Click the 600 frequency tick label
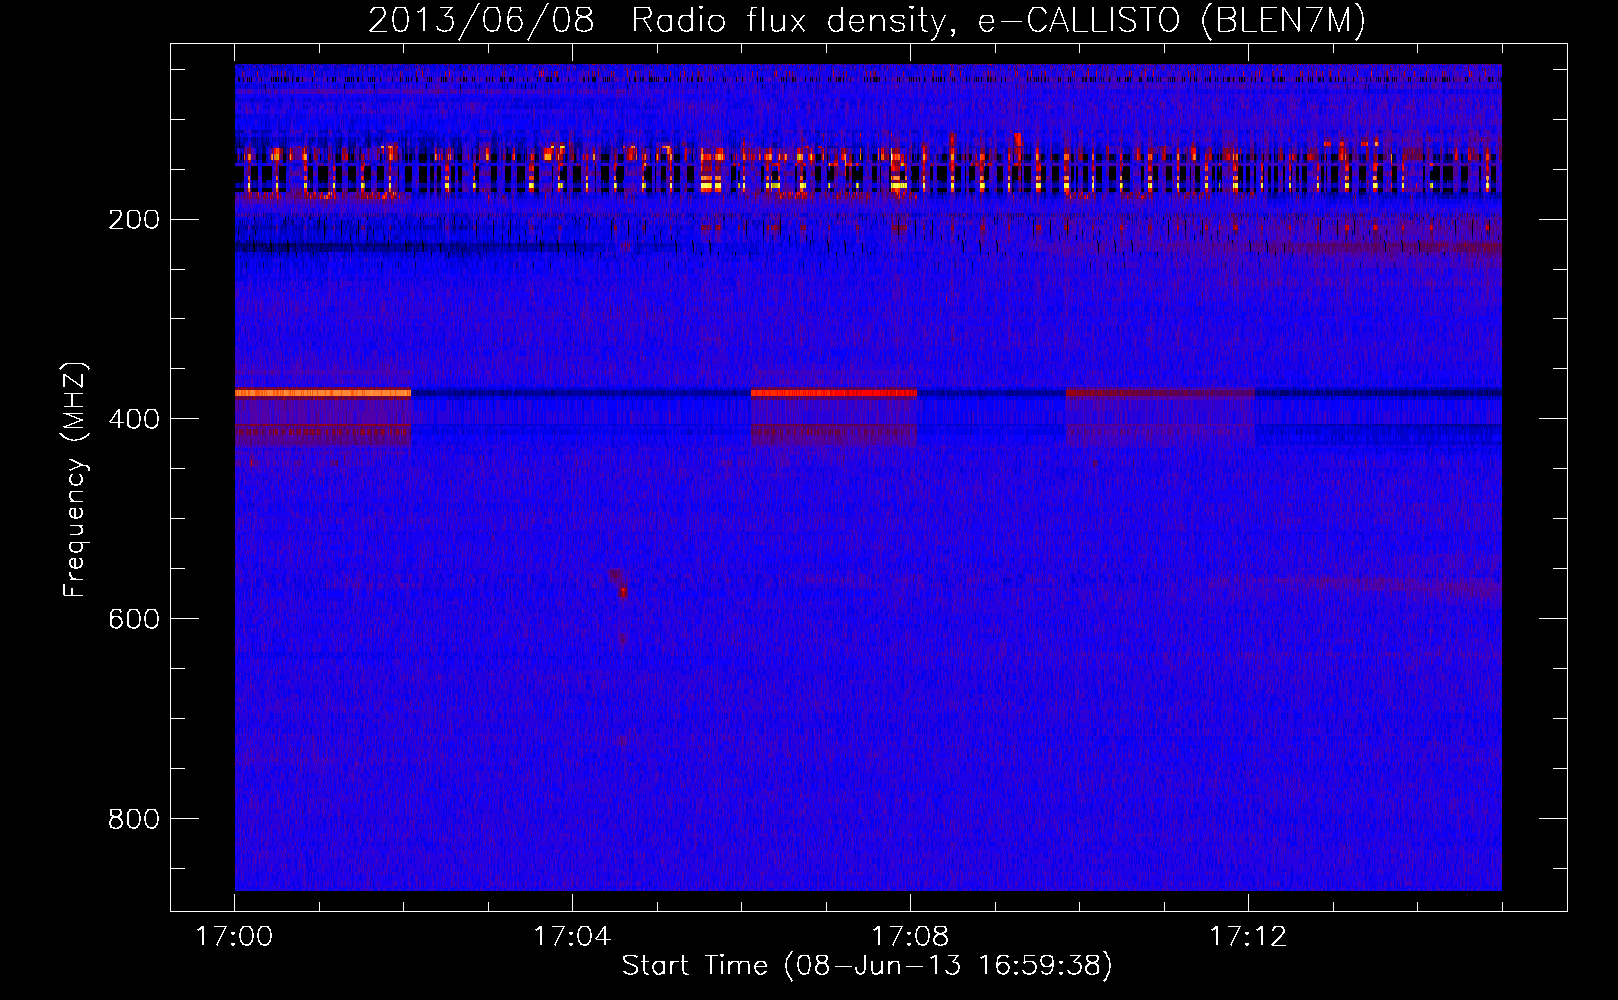1618x1000 pixels. [x=134, y=619]
